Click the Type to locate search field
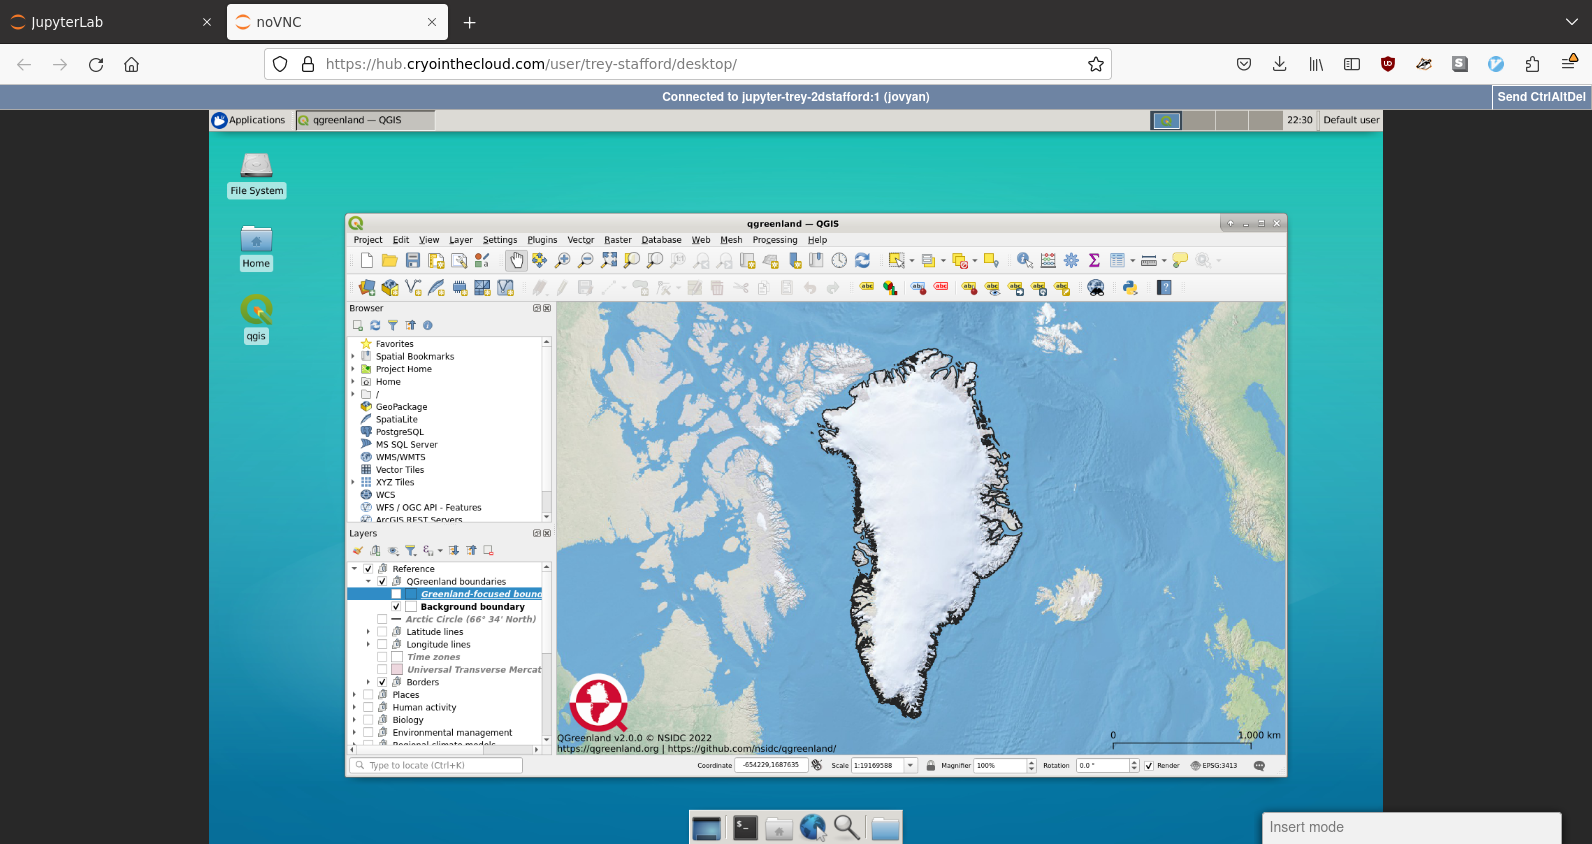This screenshot has width=1592, height=844. point(436,766)
